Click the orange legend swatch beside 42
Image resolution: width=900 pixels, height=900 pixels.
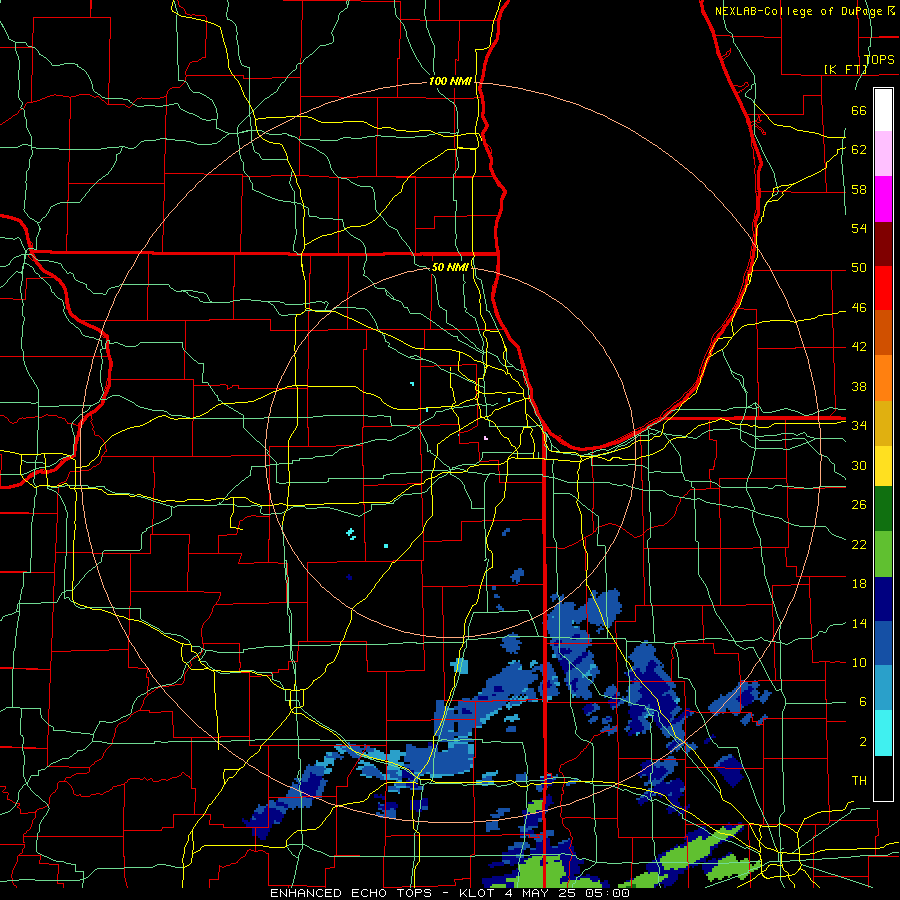pyautogui.click(x=883, y=378)
